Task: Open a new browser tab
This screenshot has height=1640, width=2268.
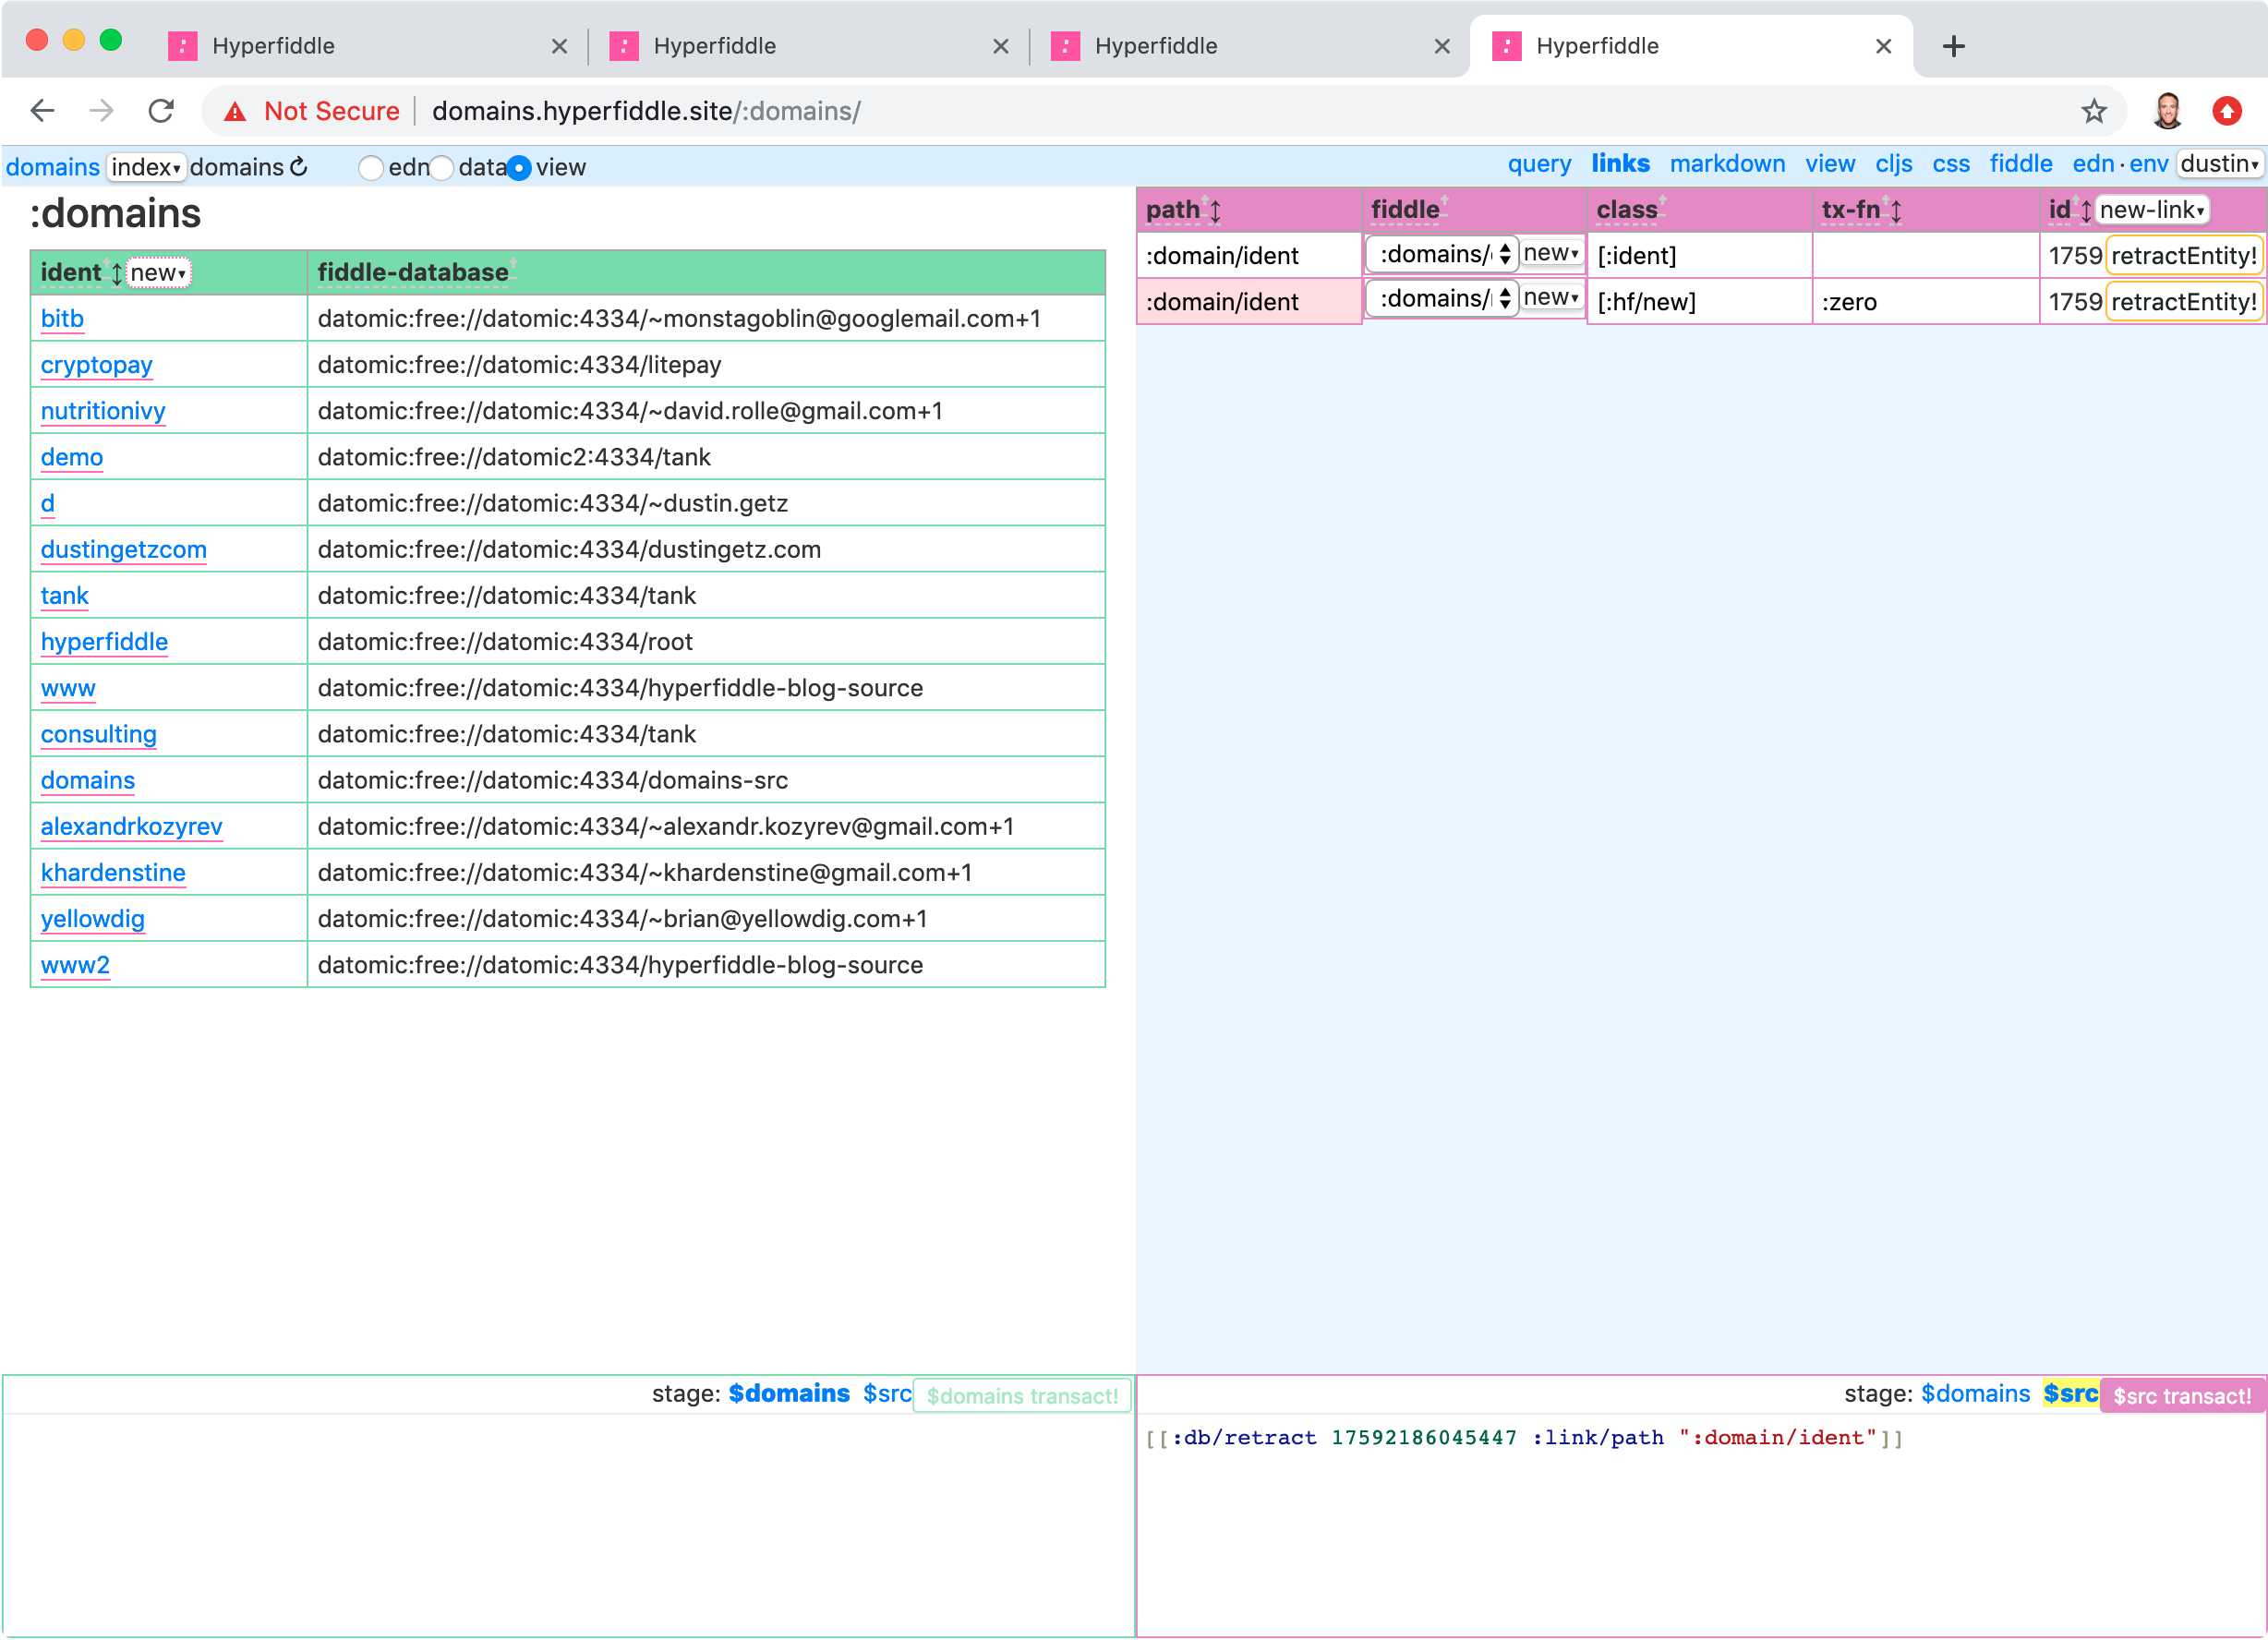Action: point(1953,46)
